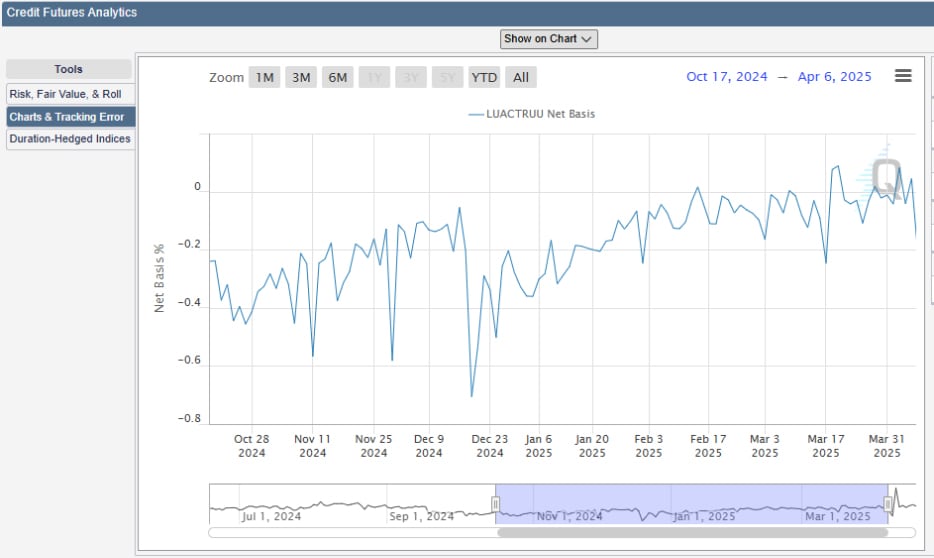Toggle LUACTRUU Net Basis legend series
Screen dimensions: 934x558
coord(541,114)
